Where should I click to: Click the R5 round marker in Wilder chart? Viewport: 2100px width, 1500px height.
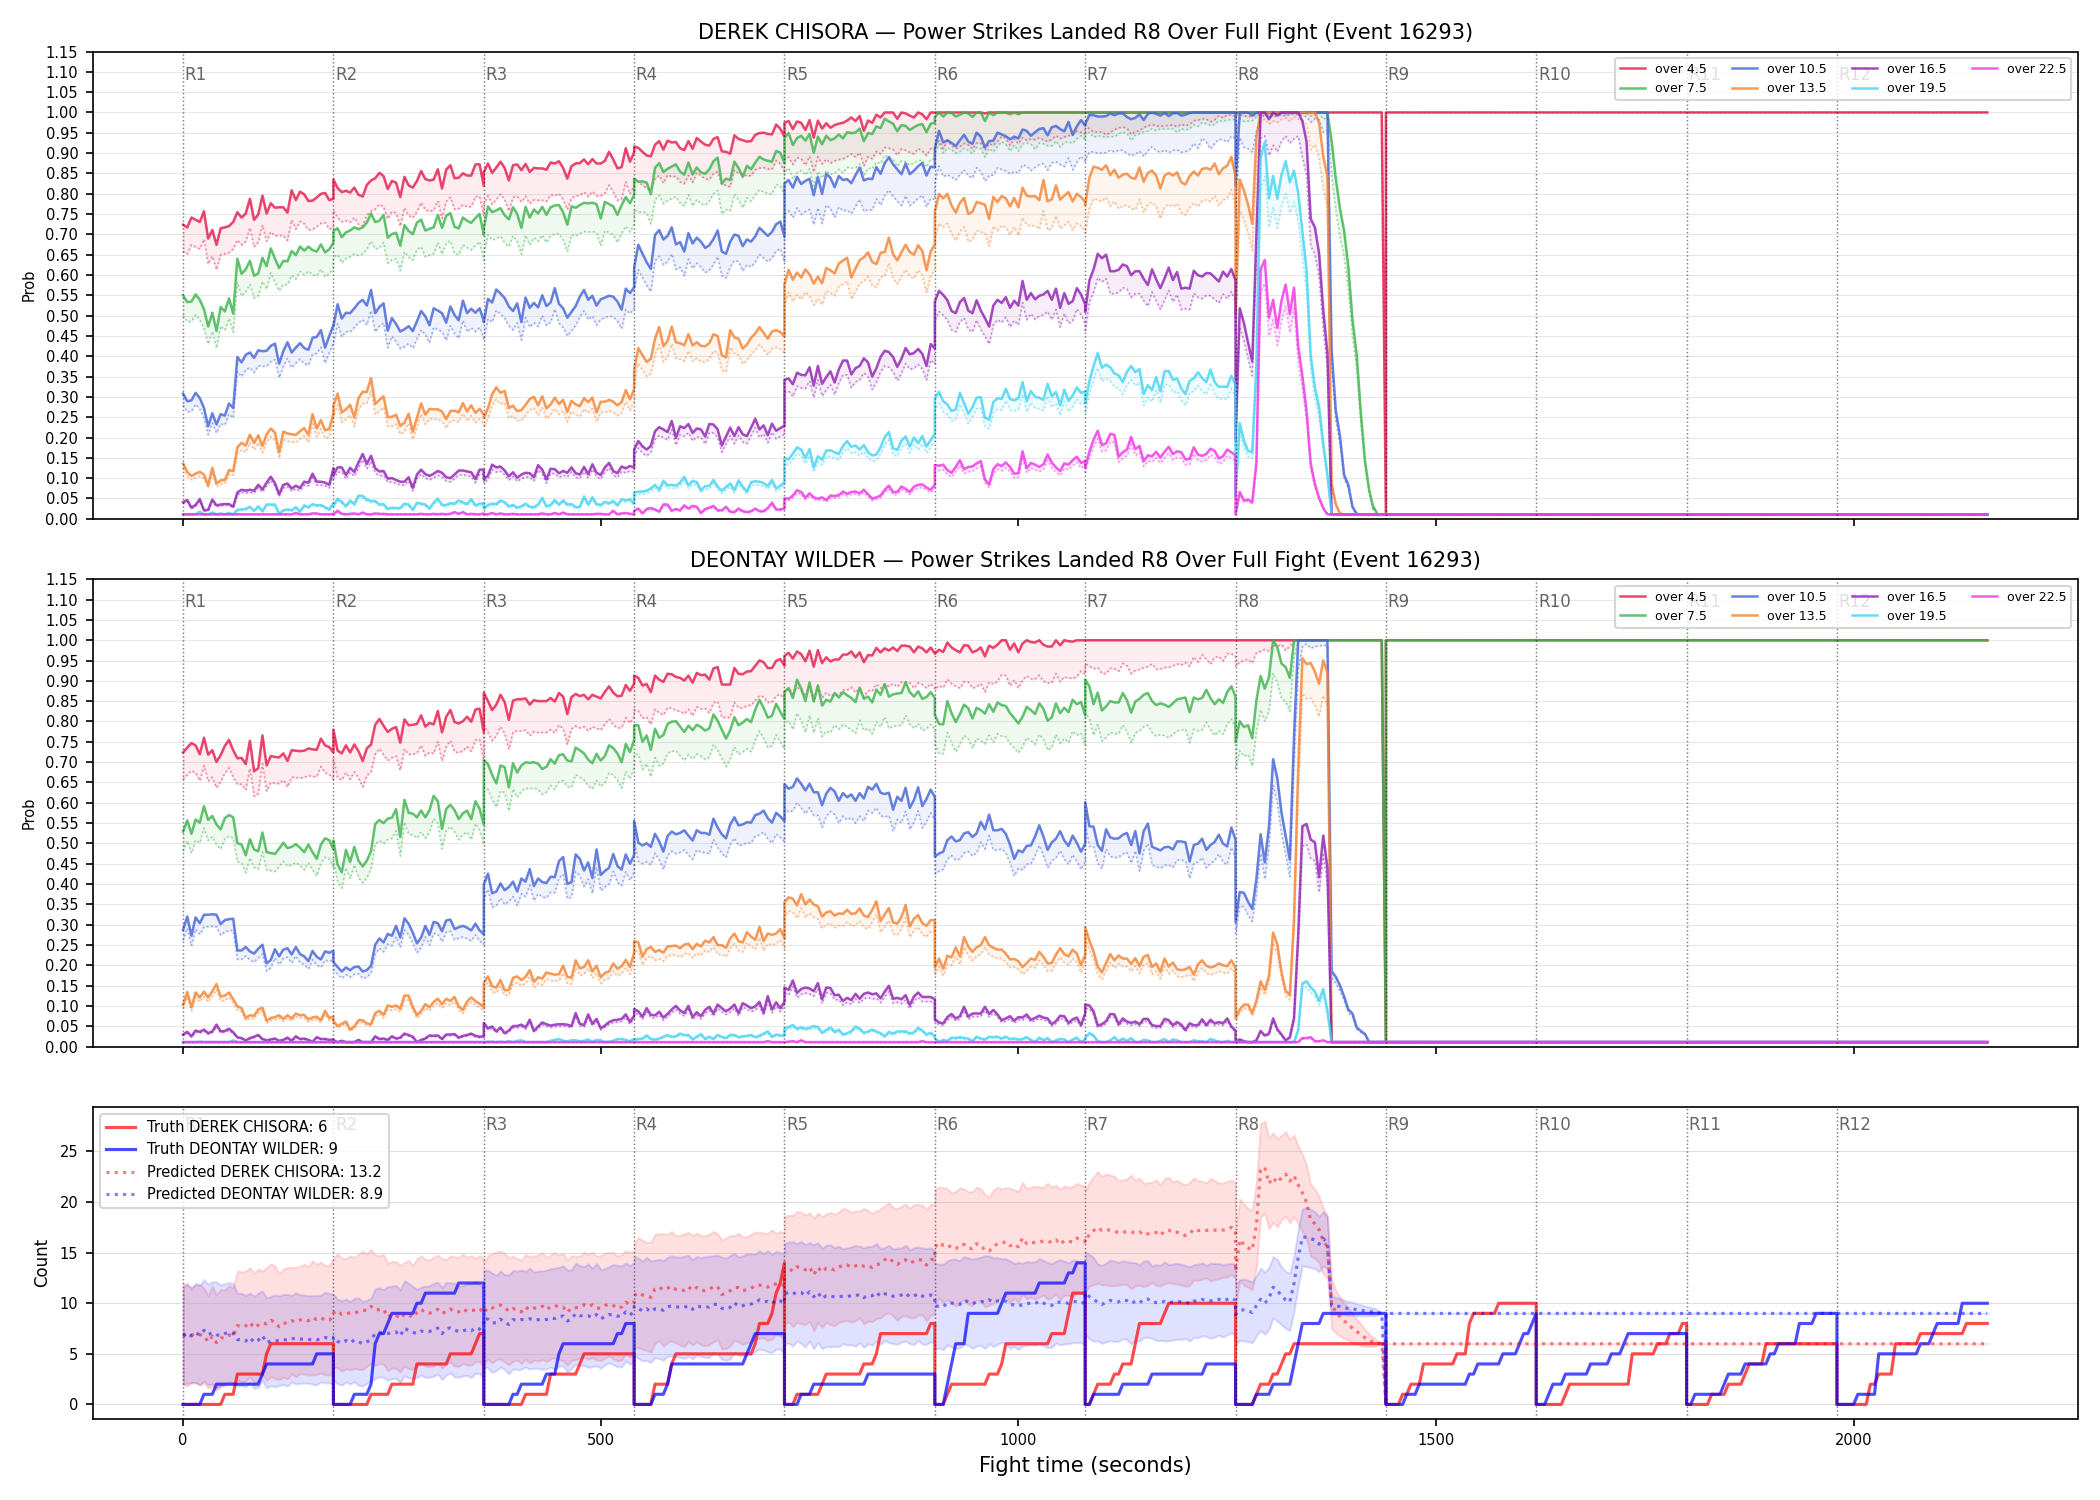[x=797, y=601]
